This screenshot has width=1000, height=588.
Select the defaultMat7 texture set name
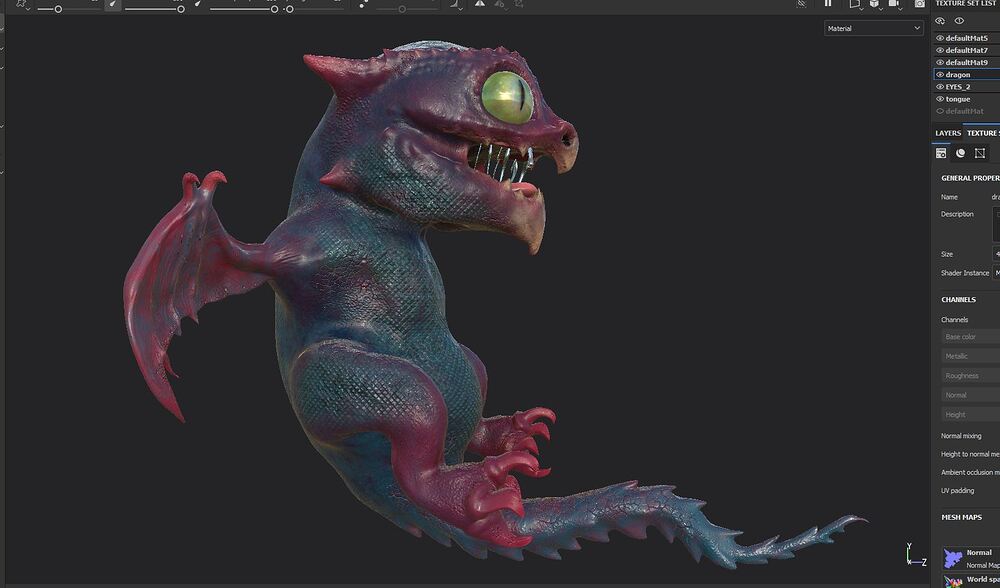coord(966,50)
